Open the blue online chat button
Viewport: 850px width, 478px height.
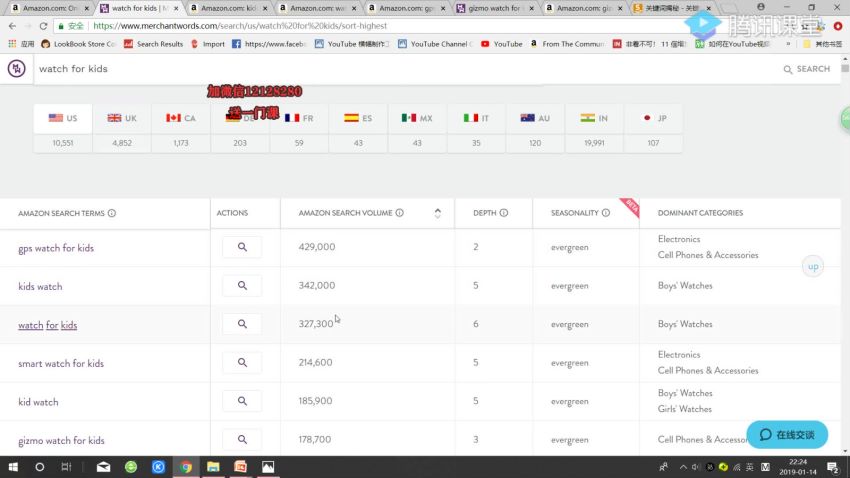(x=787, y=435)
